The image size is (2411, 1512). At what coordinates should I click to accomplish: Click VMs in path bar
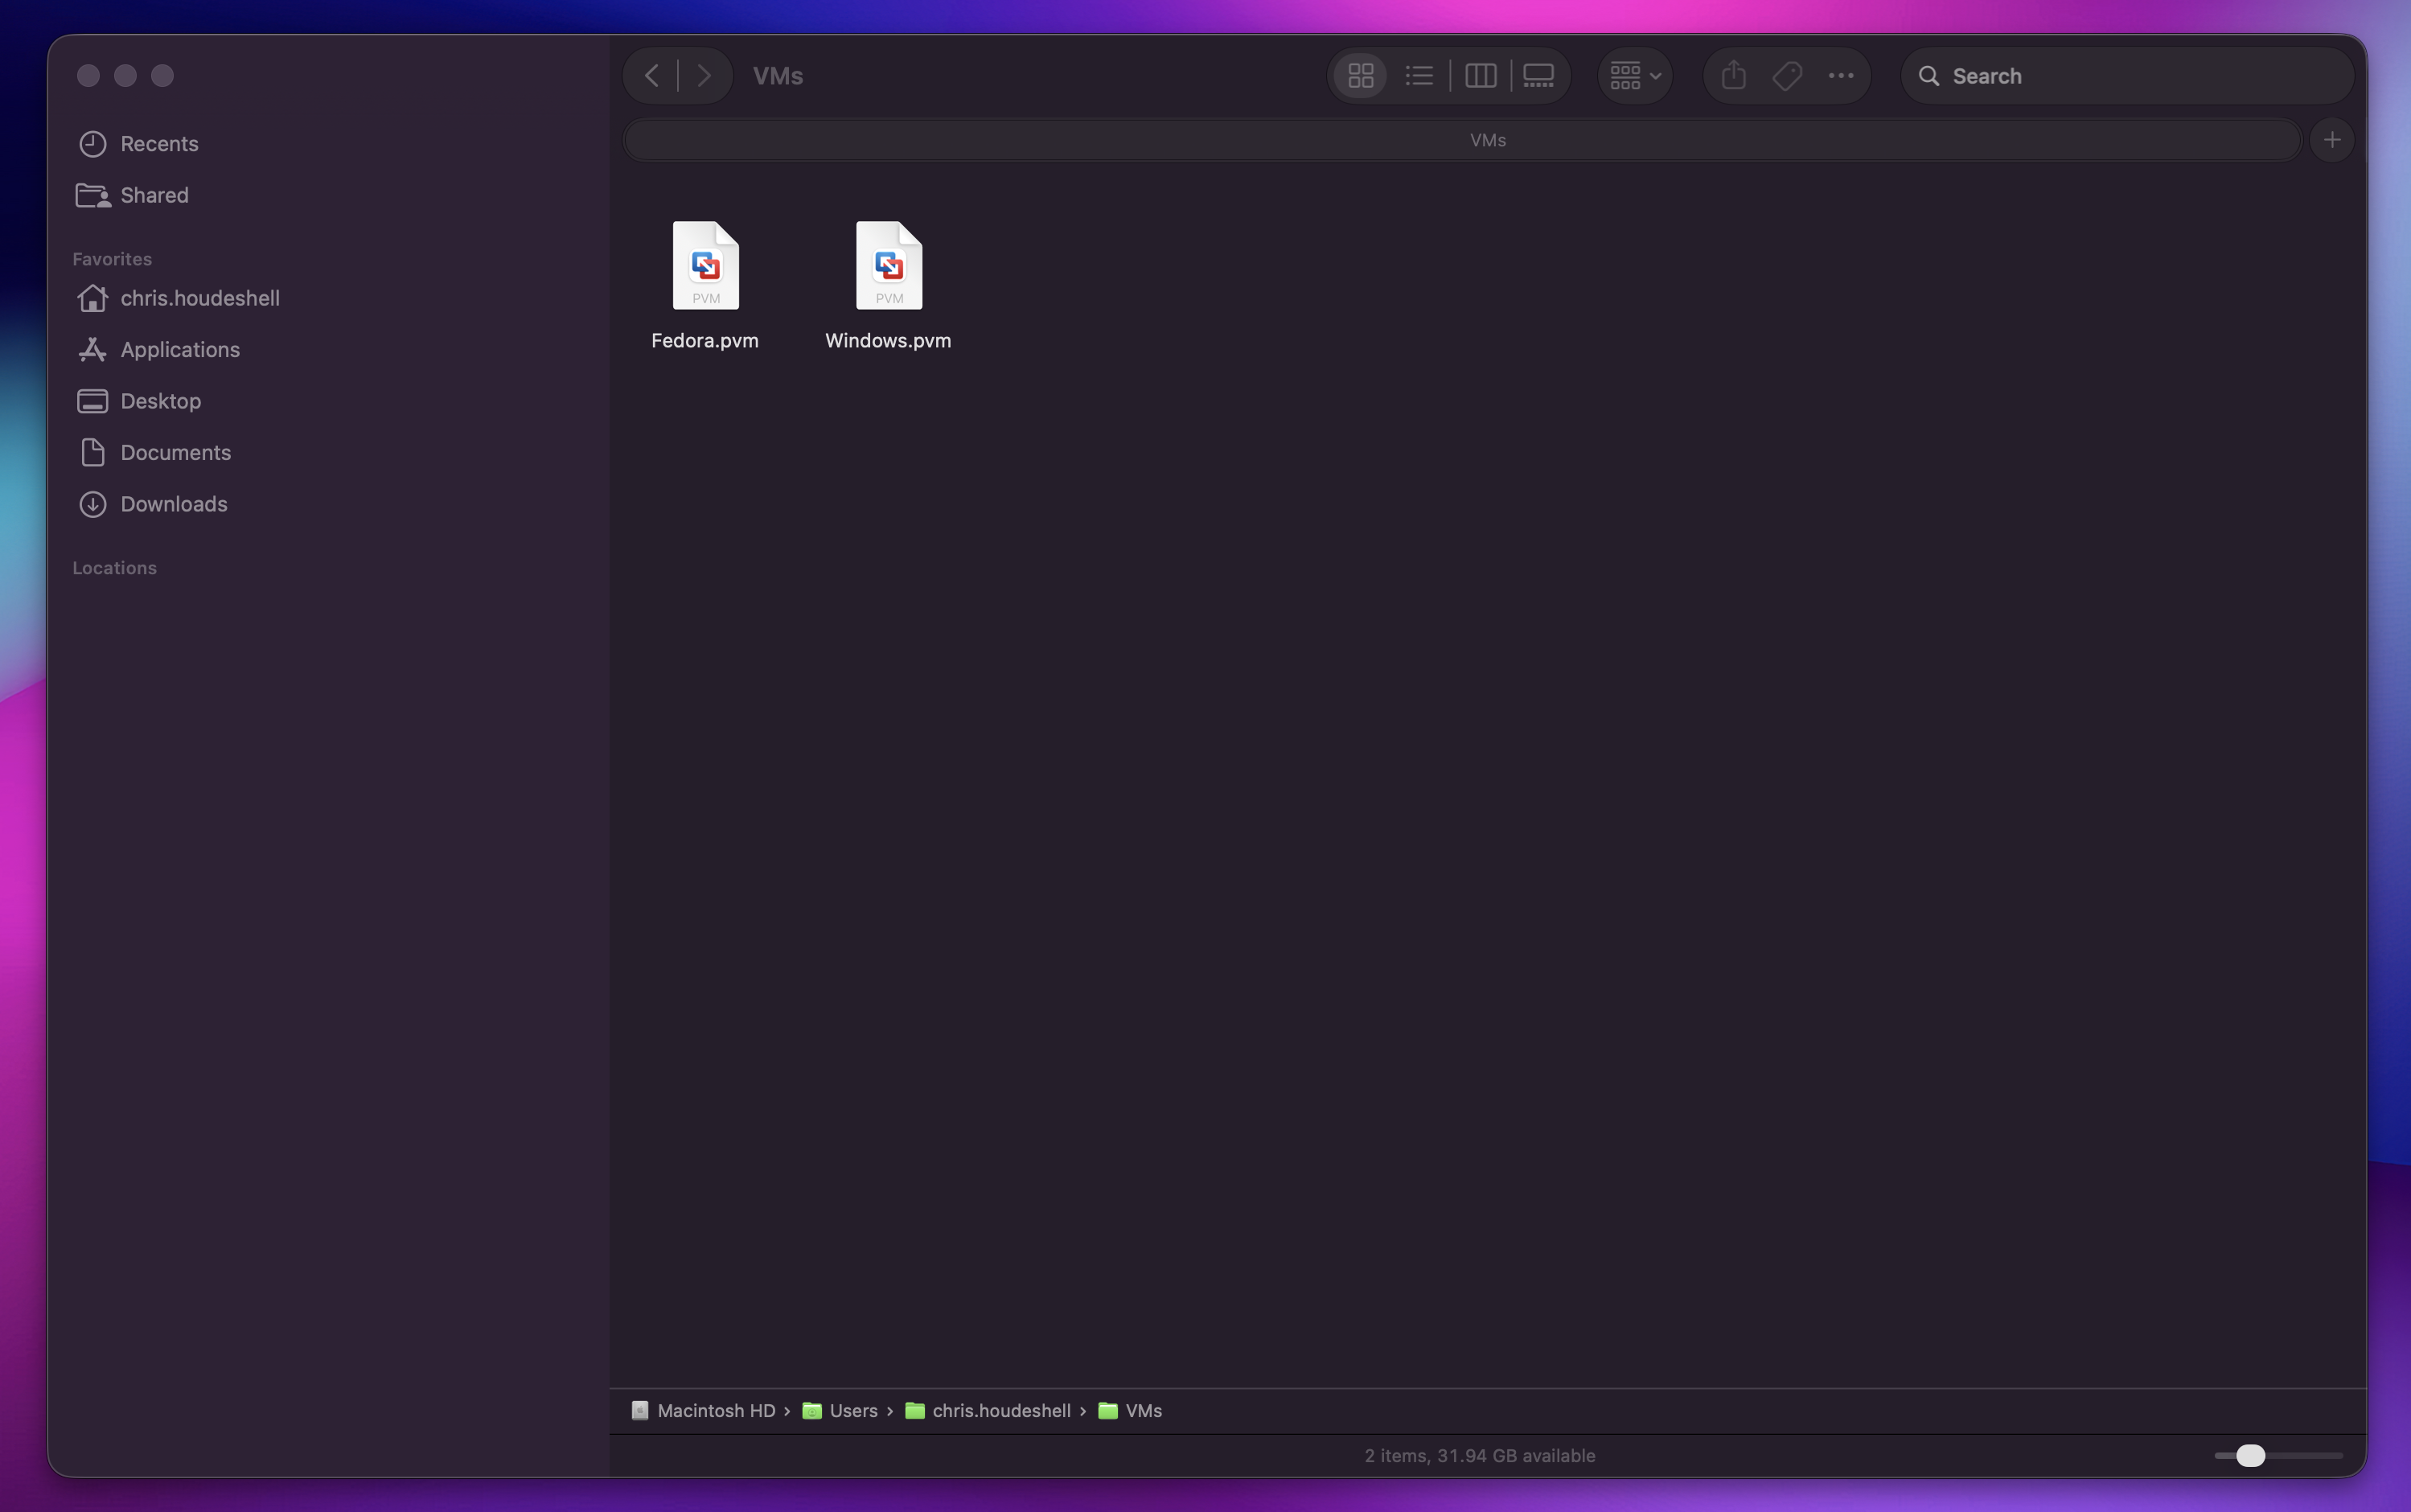(1130, 1411)
